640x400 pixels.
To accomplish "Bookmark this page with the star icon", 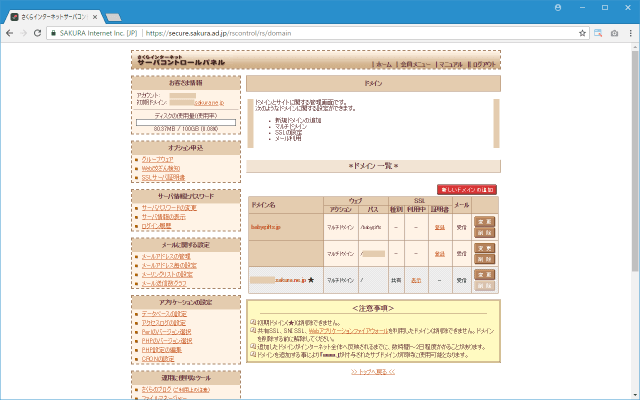I will pos(583,32).
